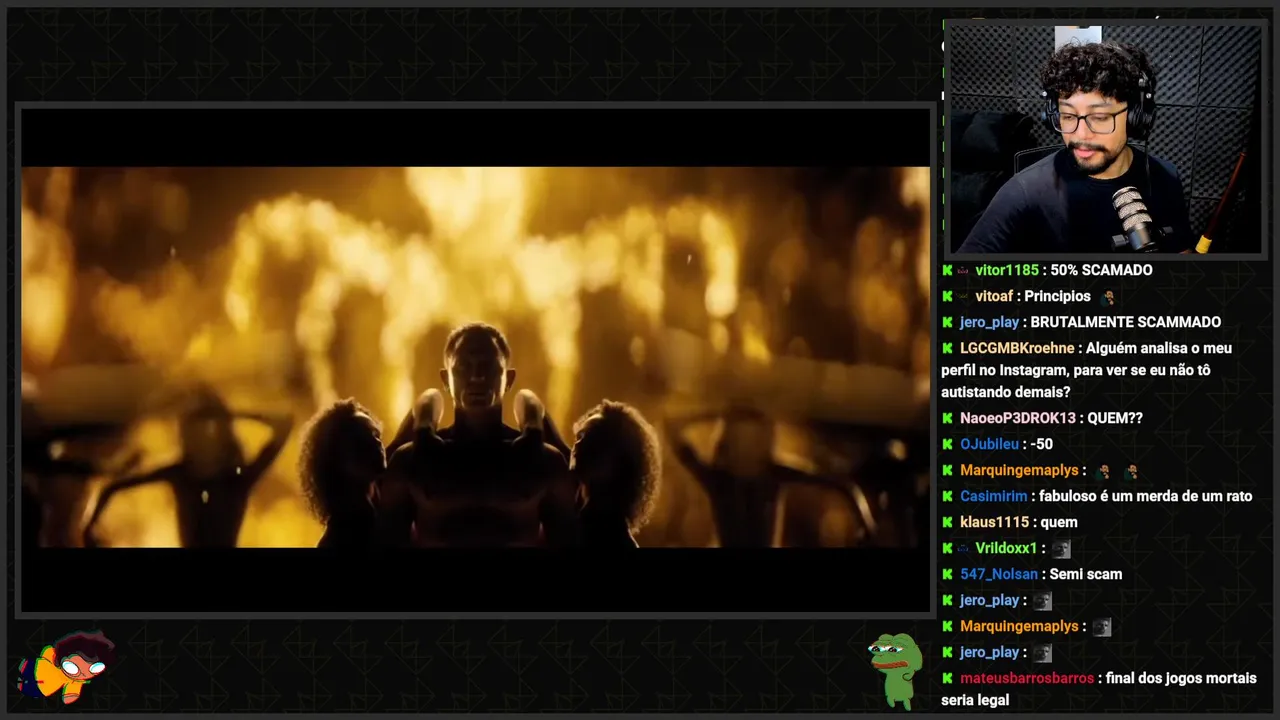Open mateusbarrosbarros's chat profile
The width and height of the screenshot is (1280, 720).
click(x=1027, y=678)
